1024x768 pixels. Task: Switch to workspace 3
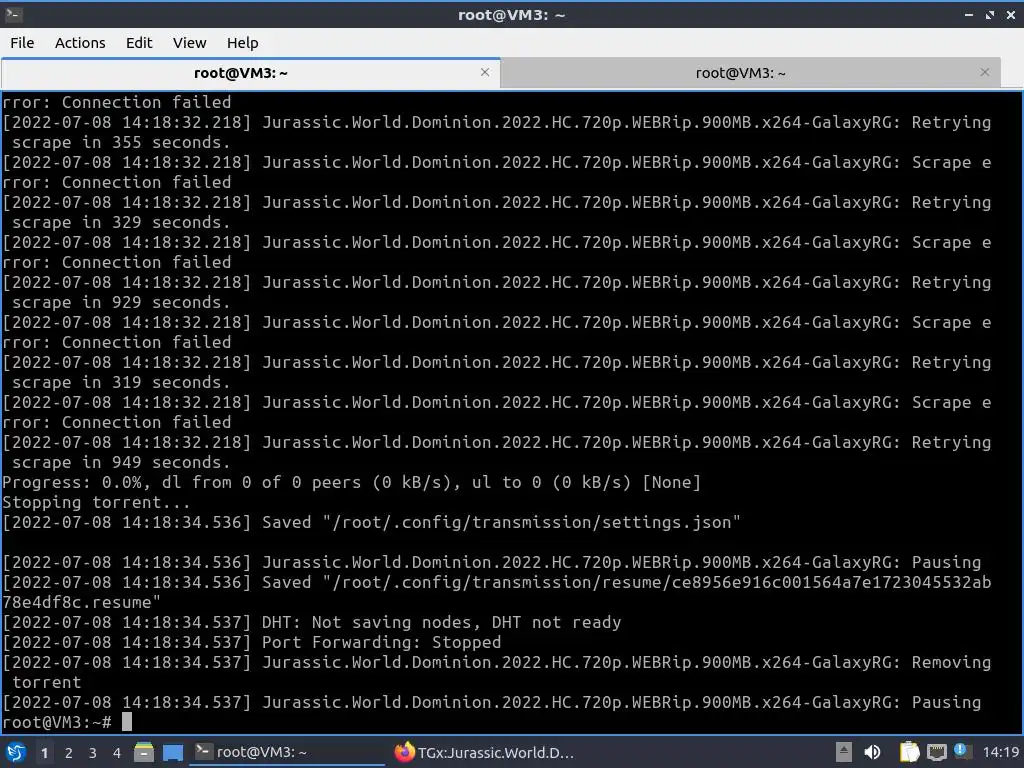click(93, 753)
